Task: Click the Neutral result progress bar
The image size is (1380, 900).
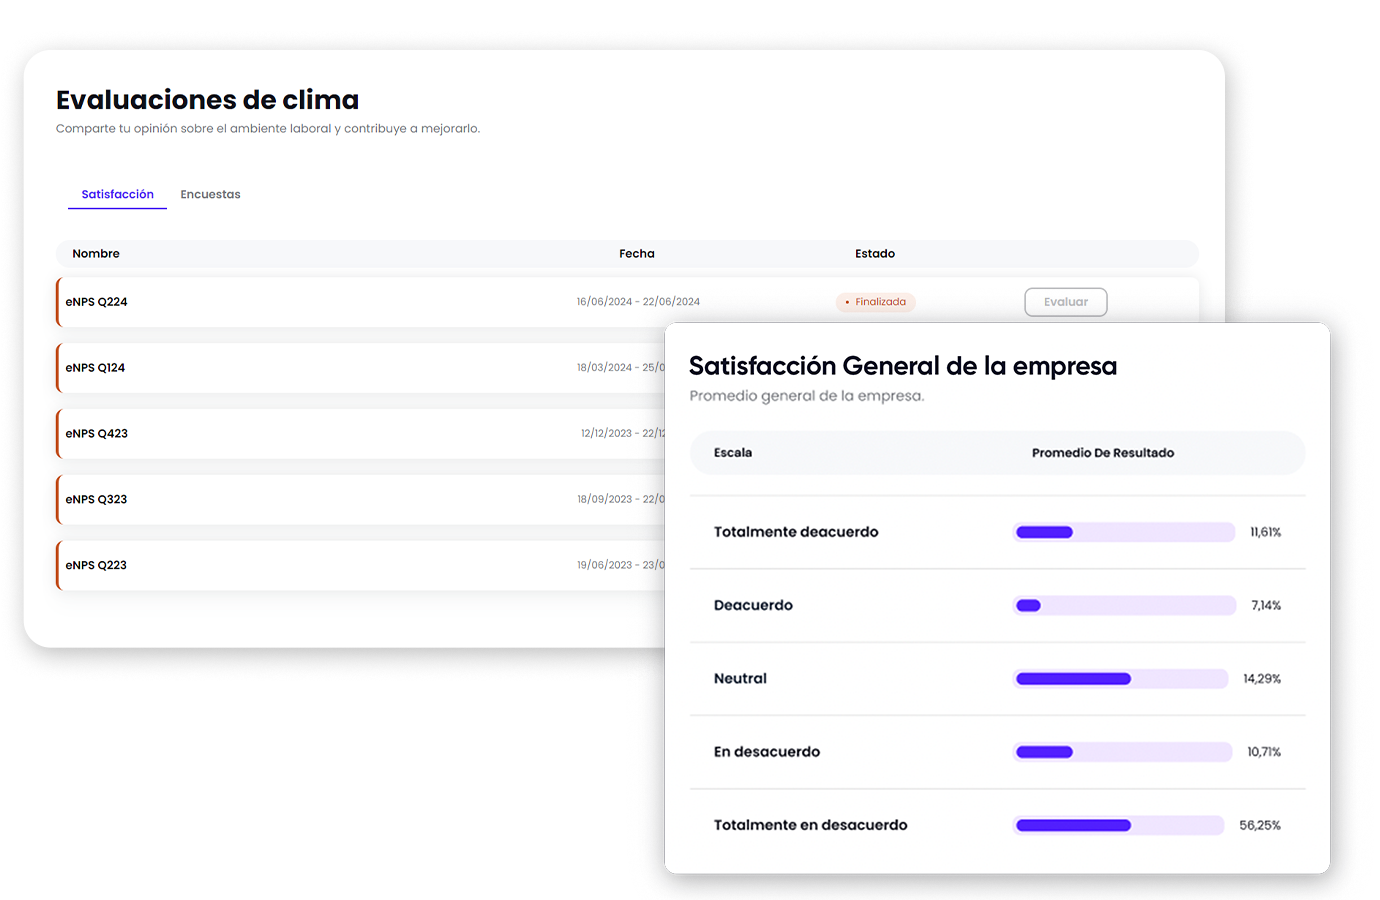Action: (1120, 679)
